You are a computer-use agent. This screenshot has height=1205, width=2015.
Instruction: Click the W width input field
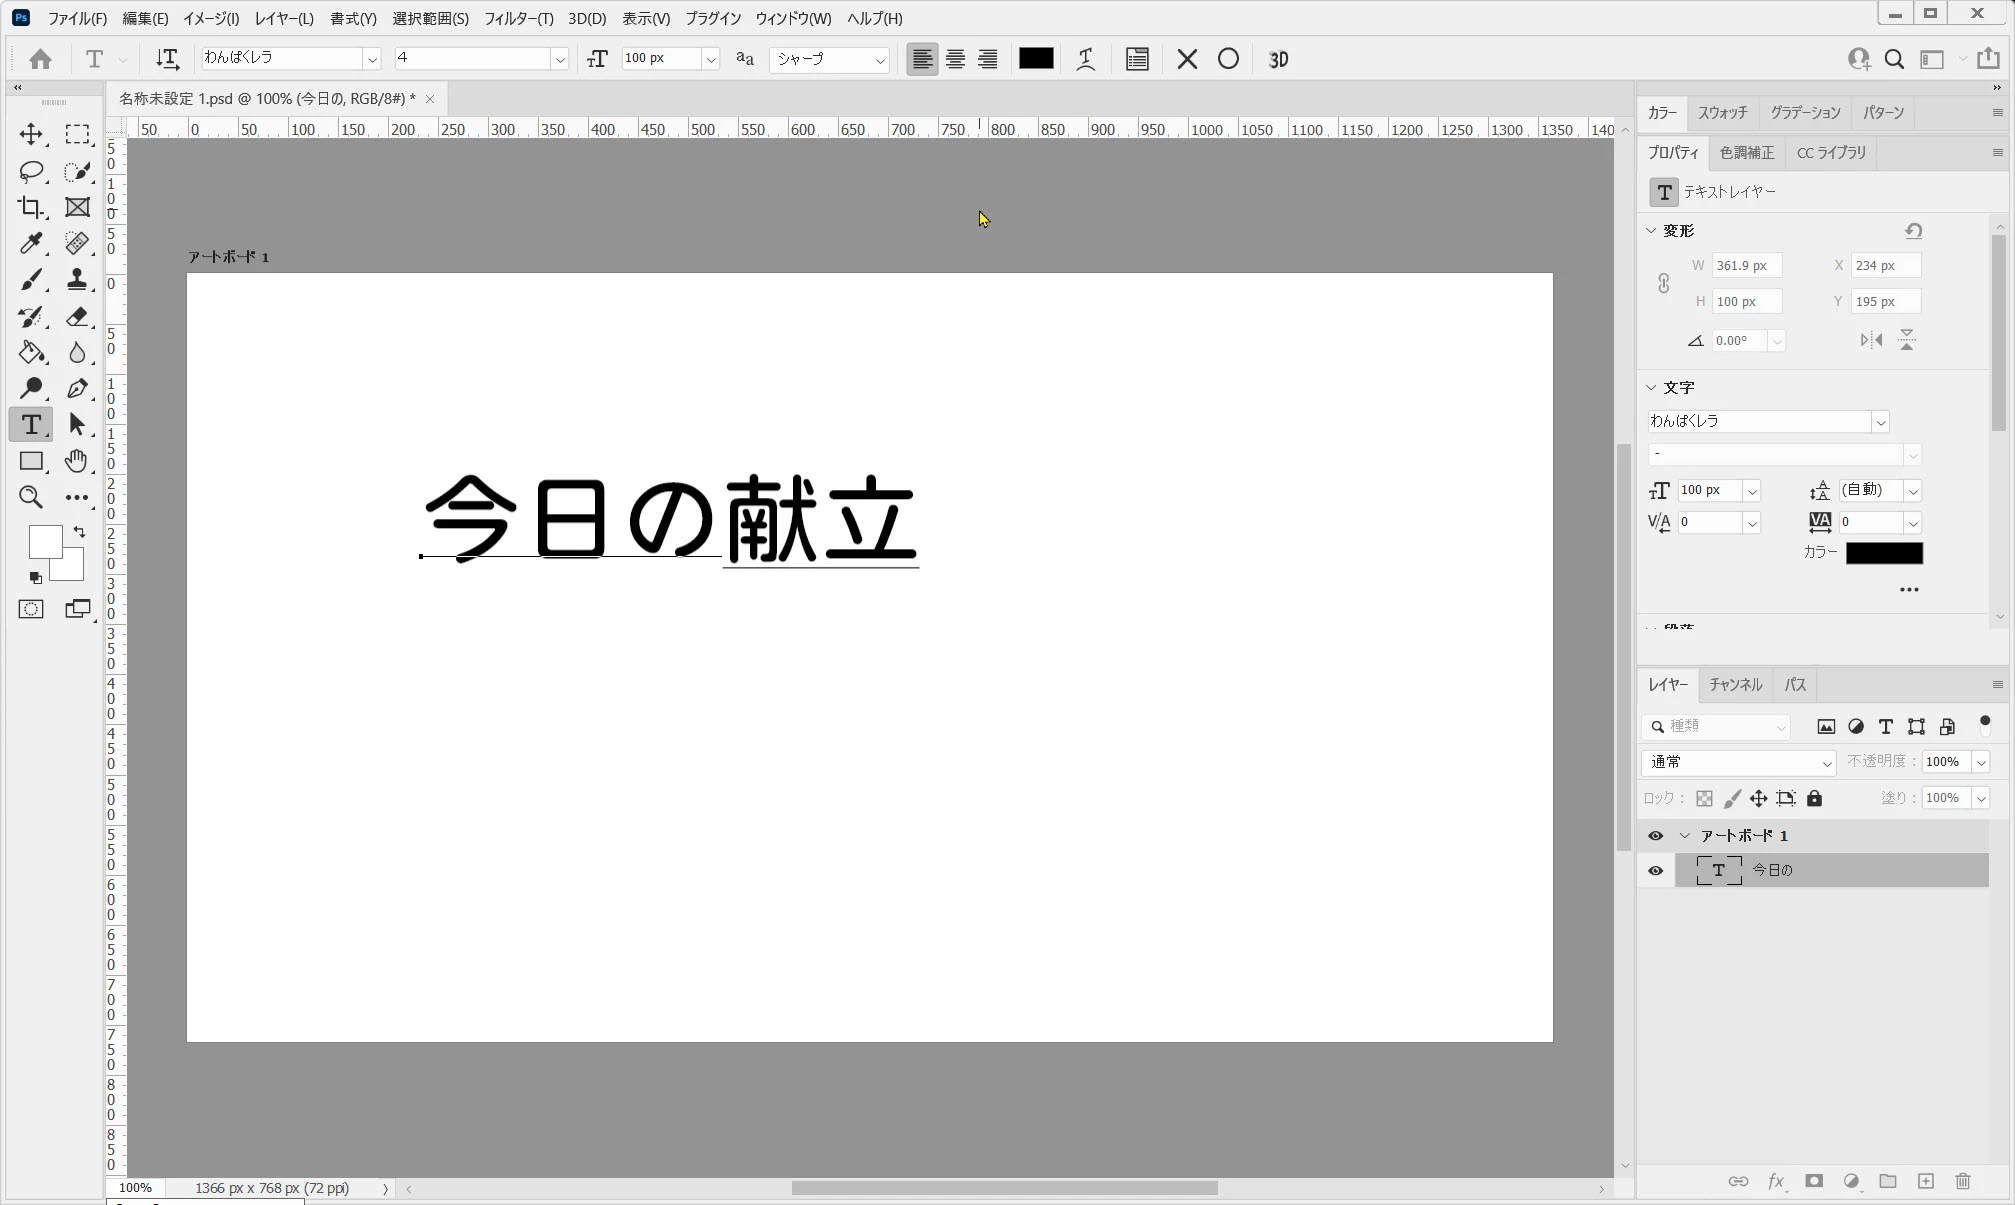point(1745,266)
